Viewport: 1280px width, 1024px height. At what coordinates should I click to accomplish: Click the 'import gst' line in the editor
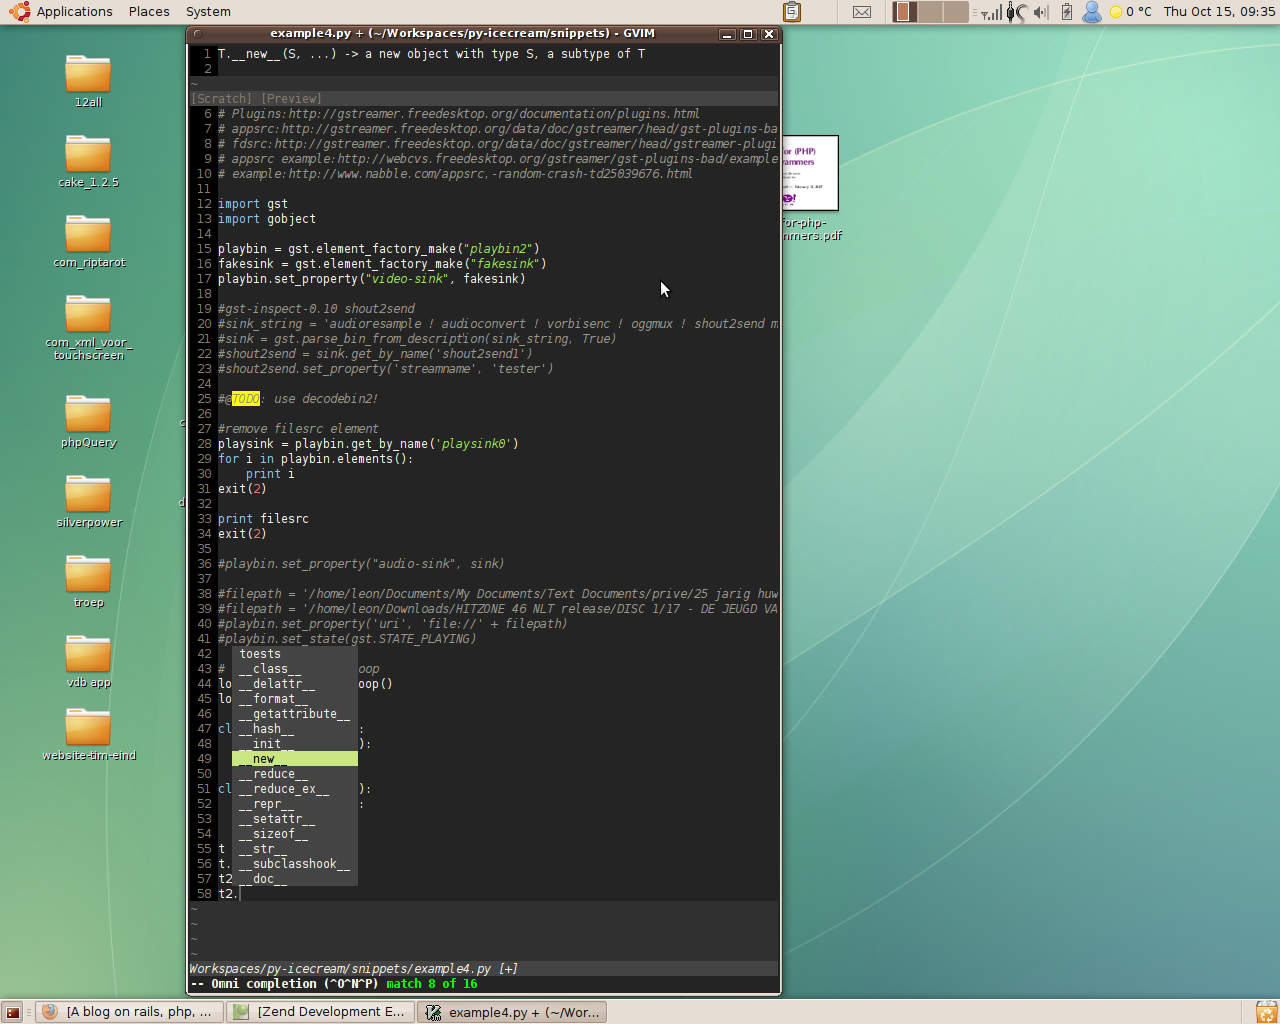pos(253,204)
